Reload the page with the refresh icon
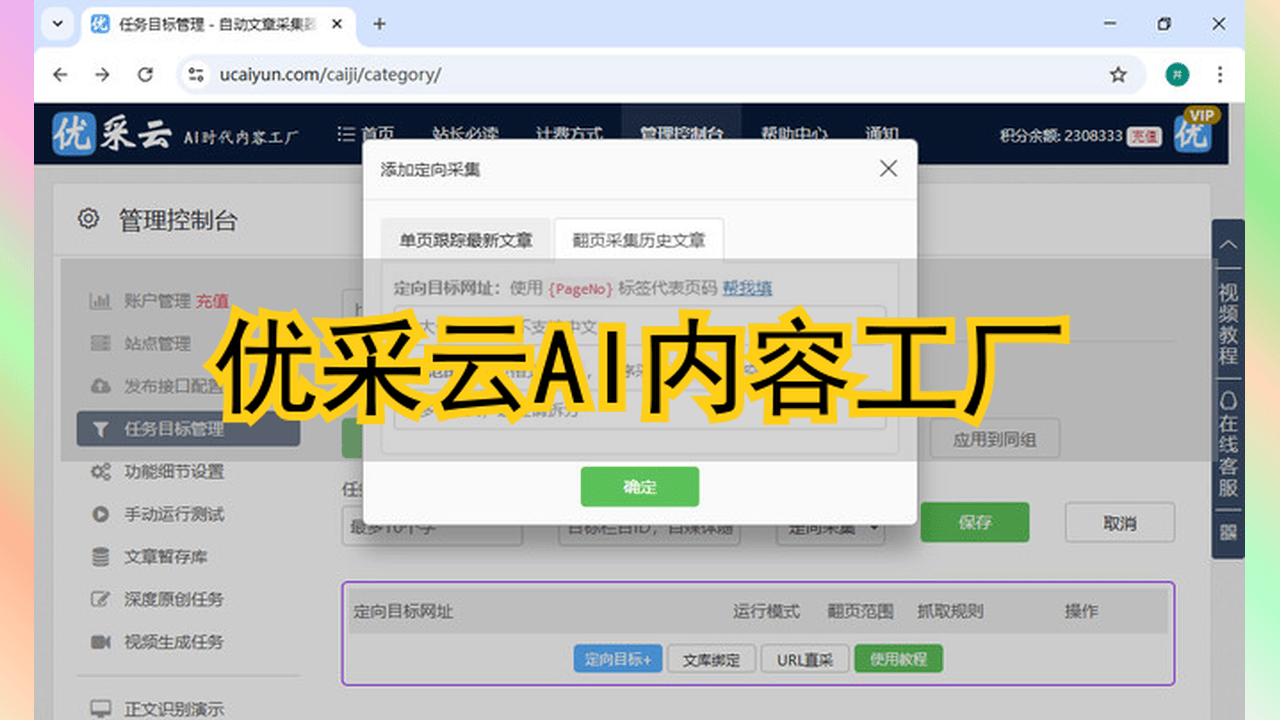Image resolution: width=1280 pixels, height=720 pixels. point(145,74)
